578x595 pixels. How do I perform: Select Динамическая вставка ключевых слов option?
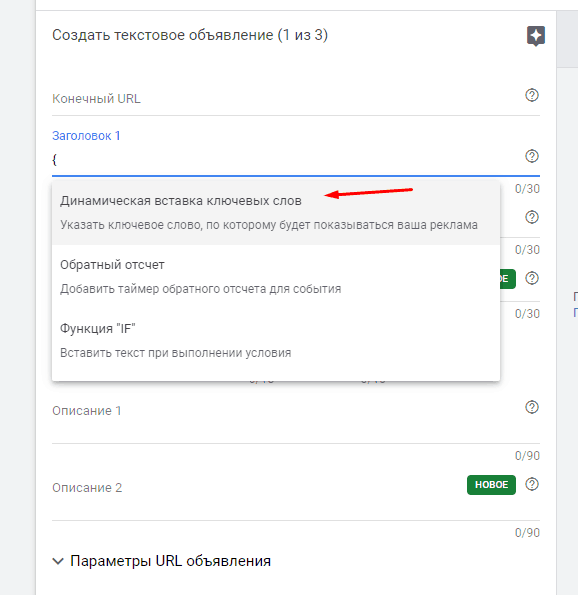(x=276, y=212)
